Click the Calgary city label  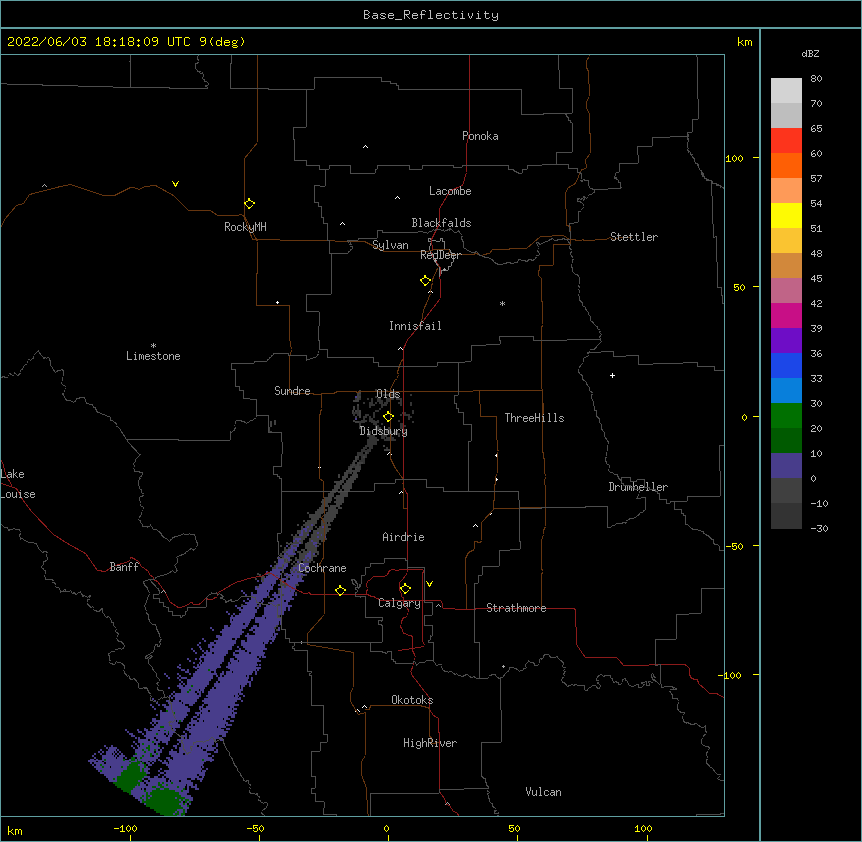pyautogui.click(x=399, y=603)
